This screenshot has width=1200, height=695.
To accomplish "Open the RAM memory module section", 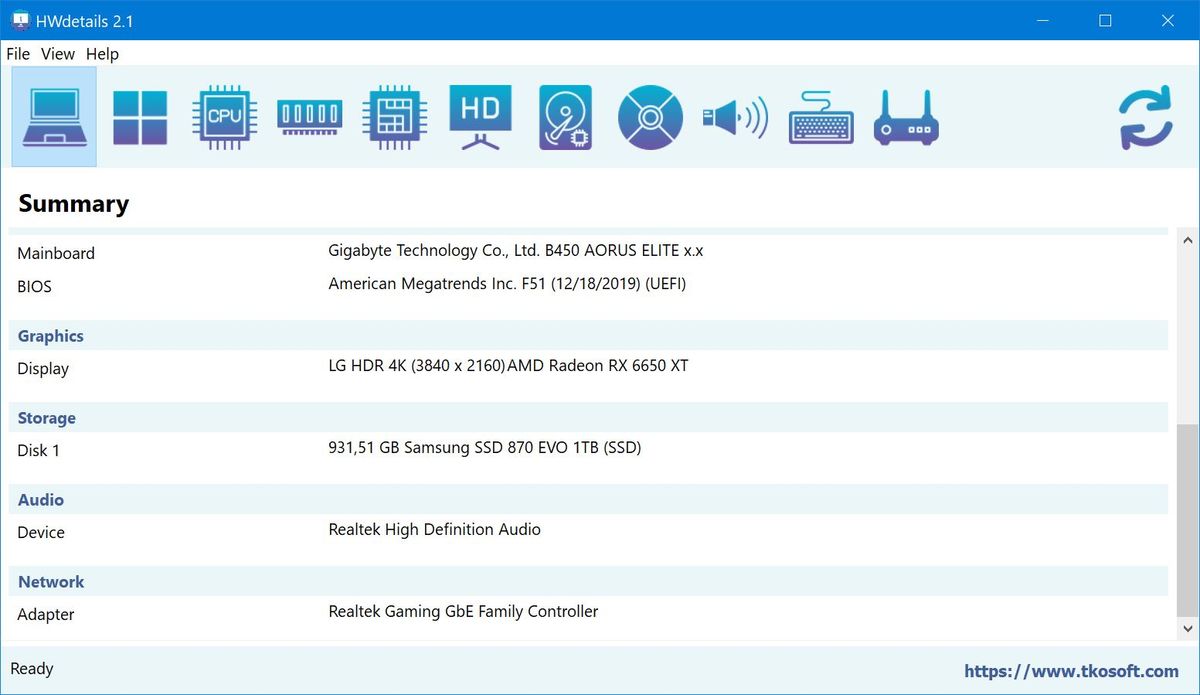I will (310, 117).
